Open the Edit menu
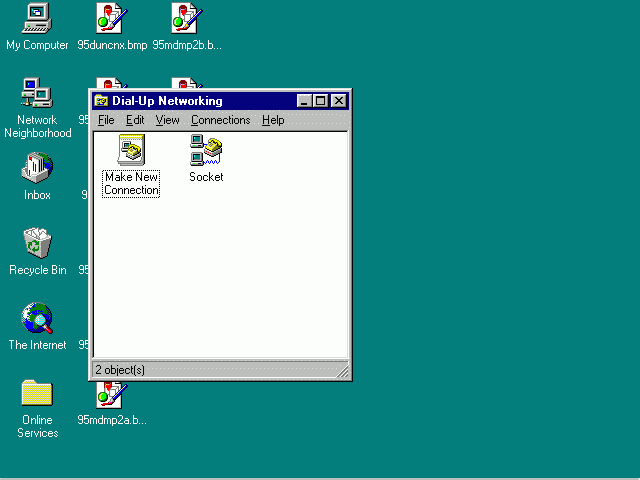The height and width of the screenshot is (480, 640). tap(135, 120)
